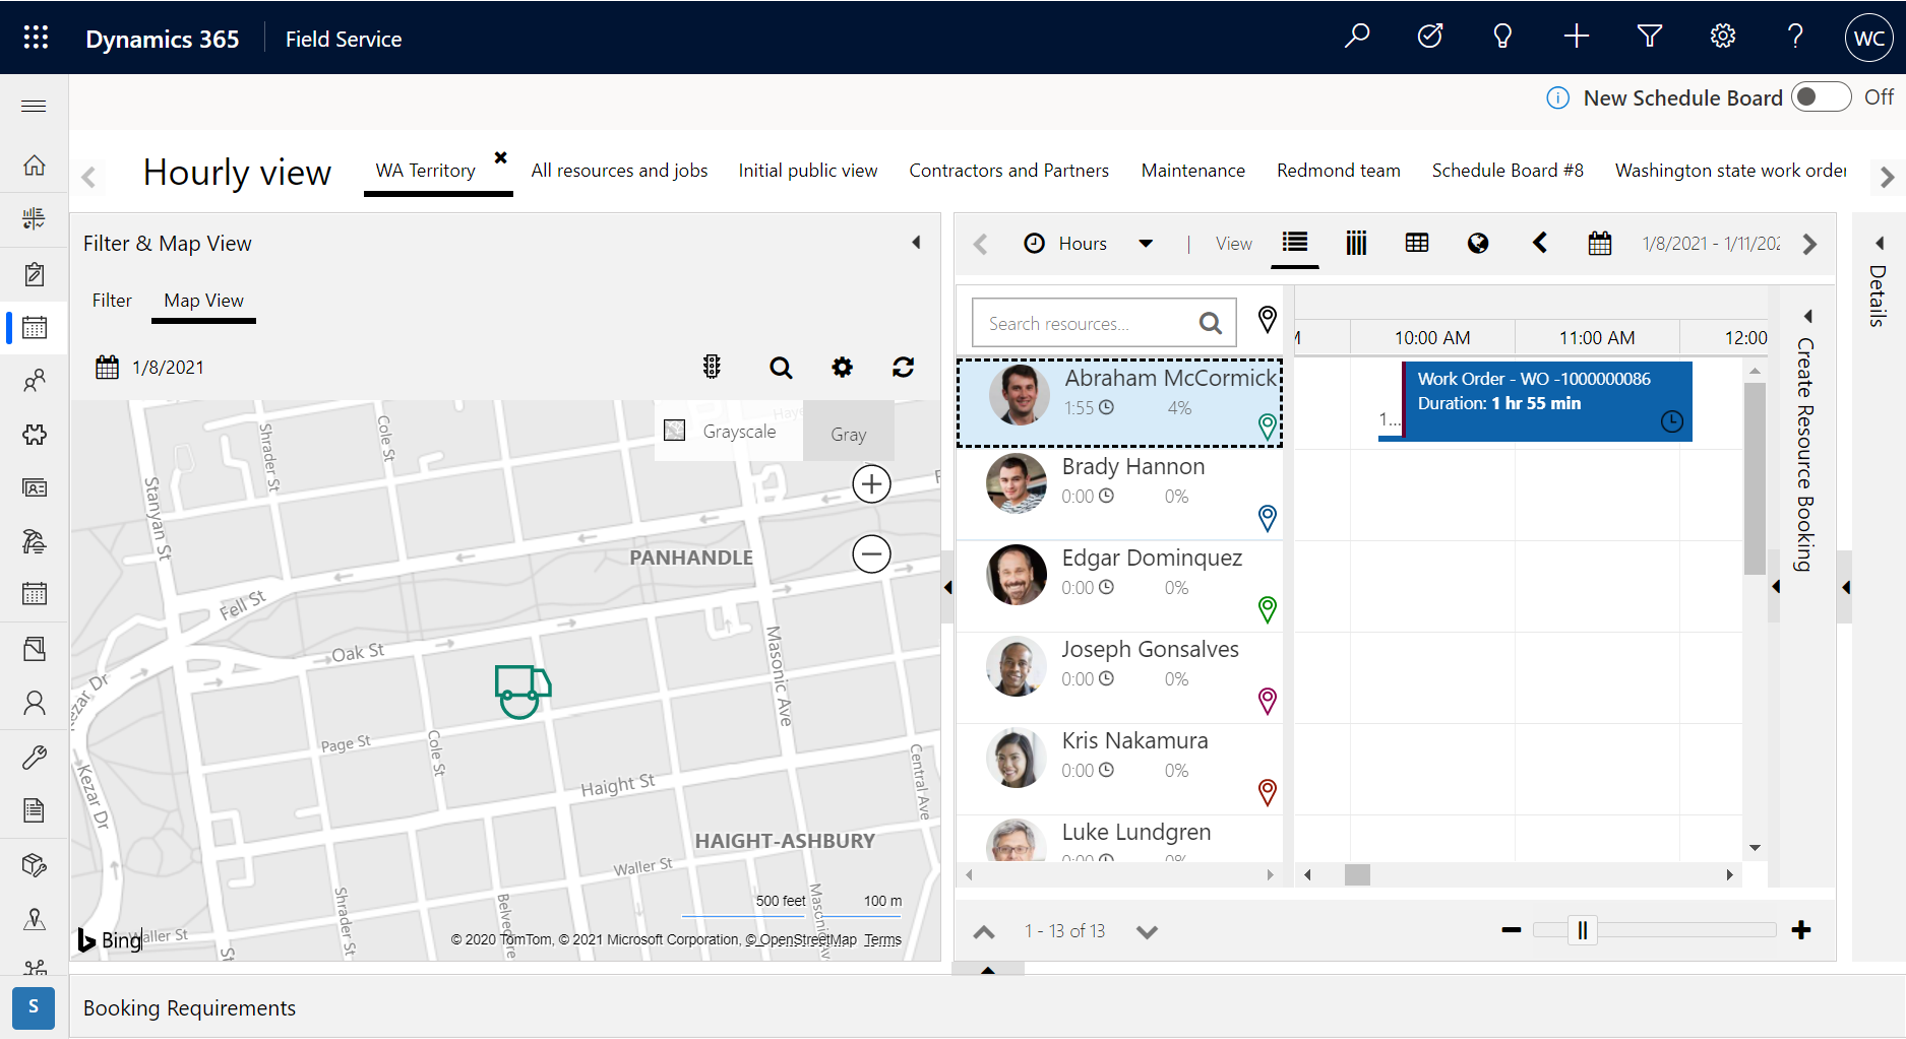Turn on the New Schedule Board toggle

coord(1822,97)
